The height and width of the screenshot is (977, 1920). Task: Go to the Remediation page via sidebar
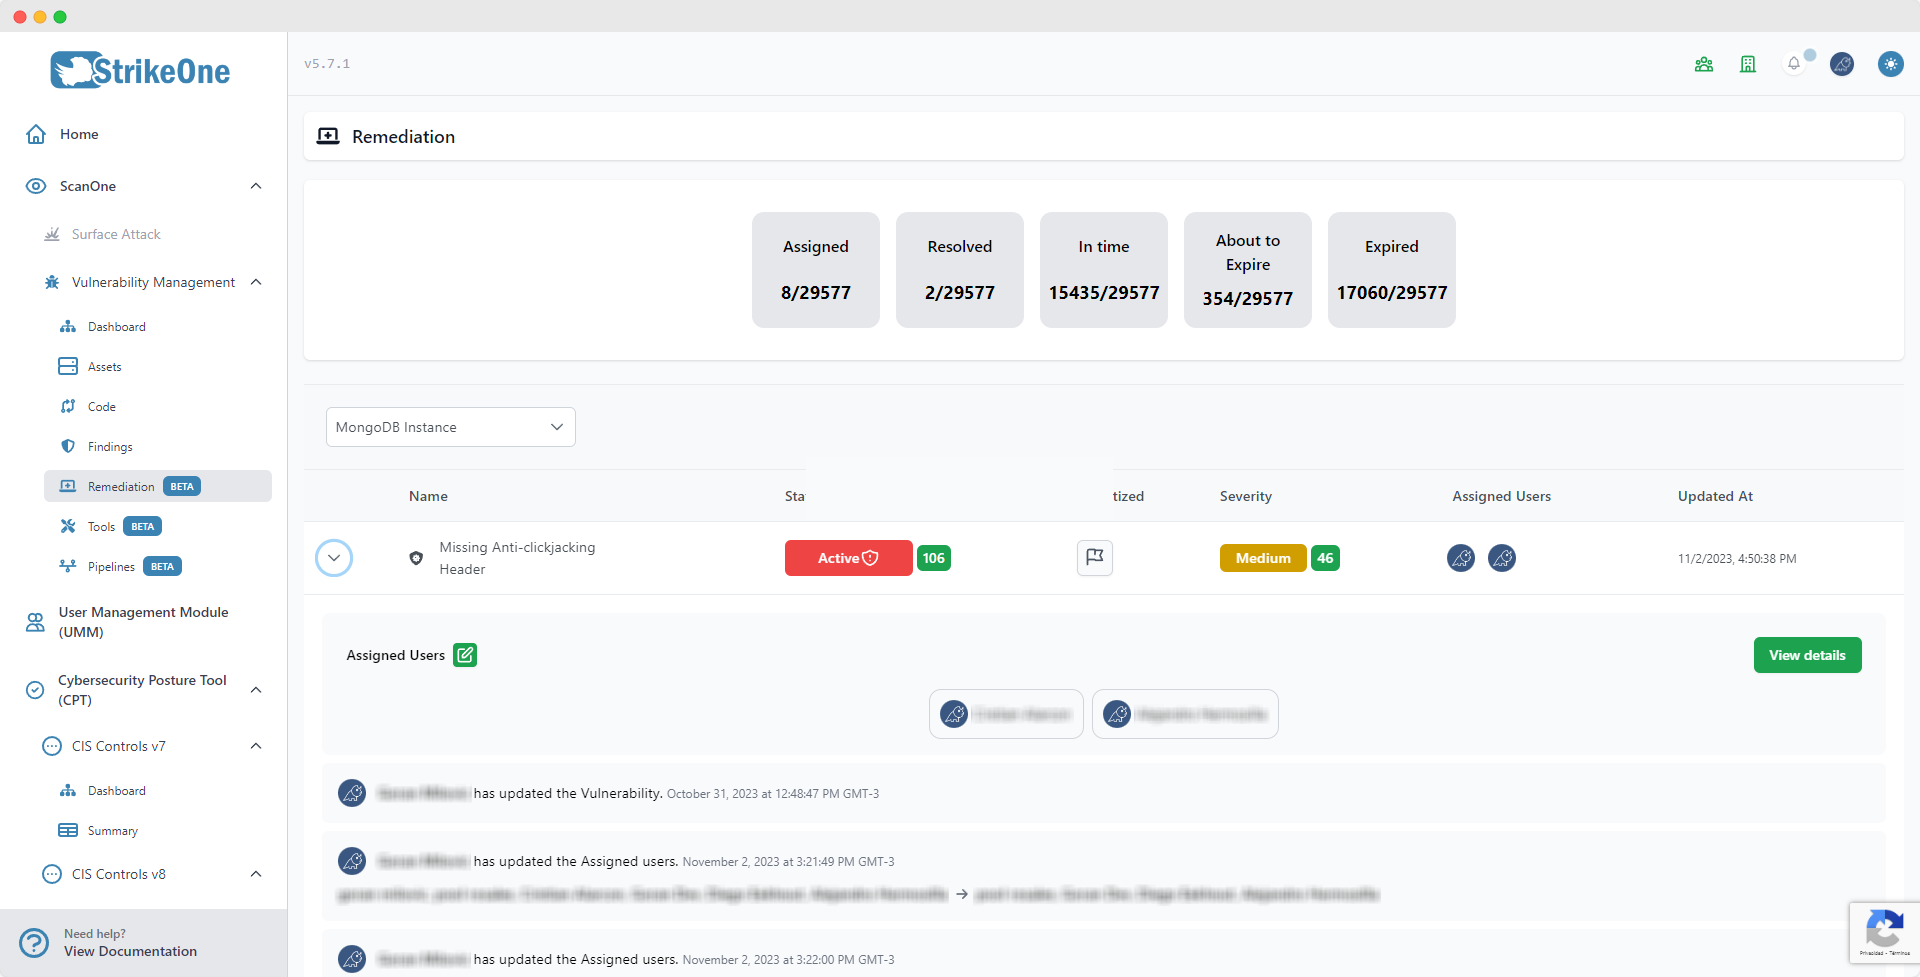pos(120,486)
